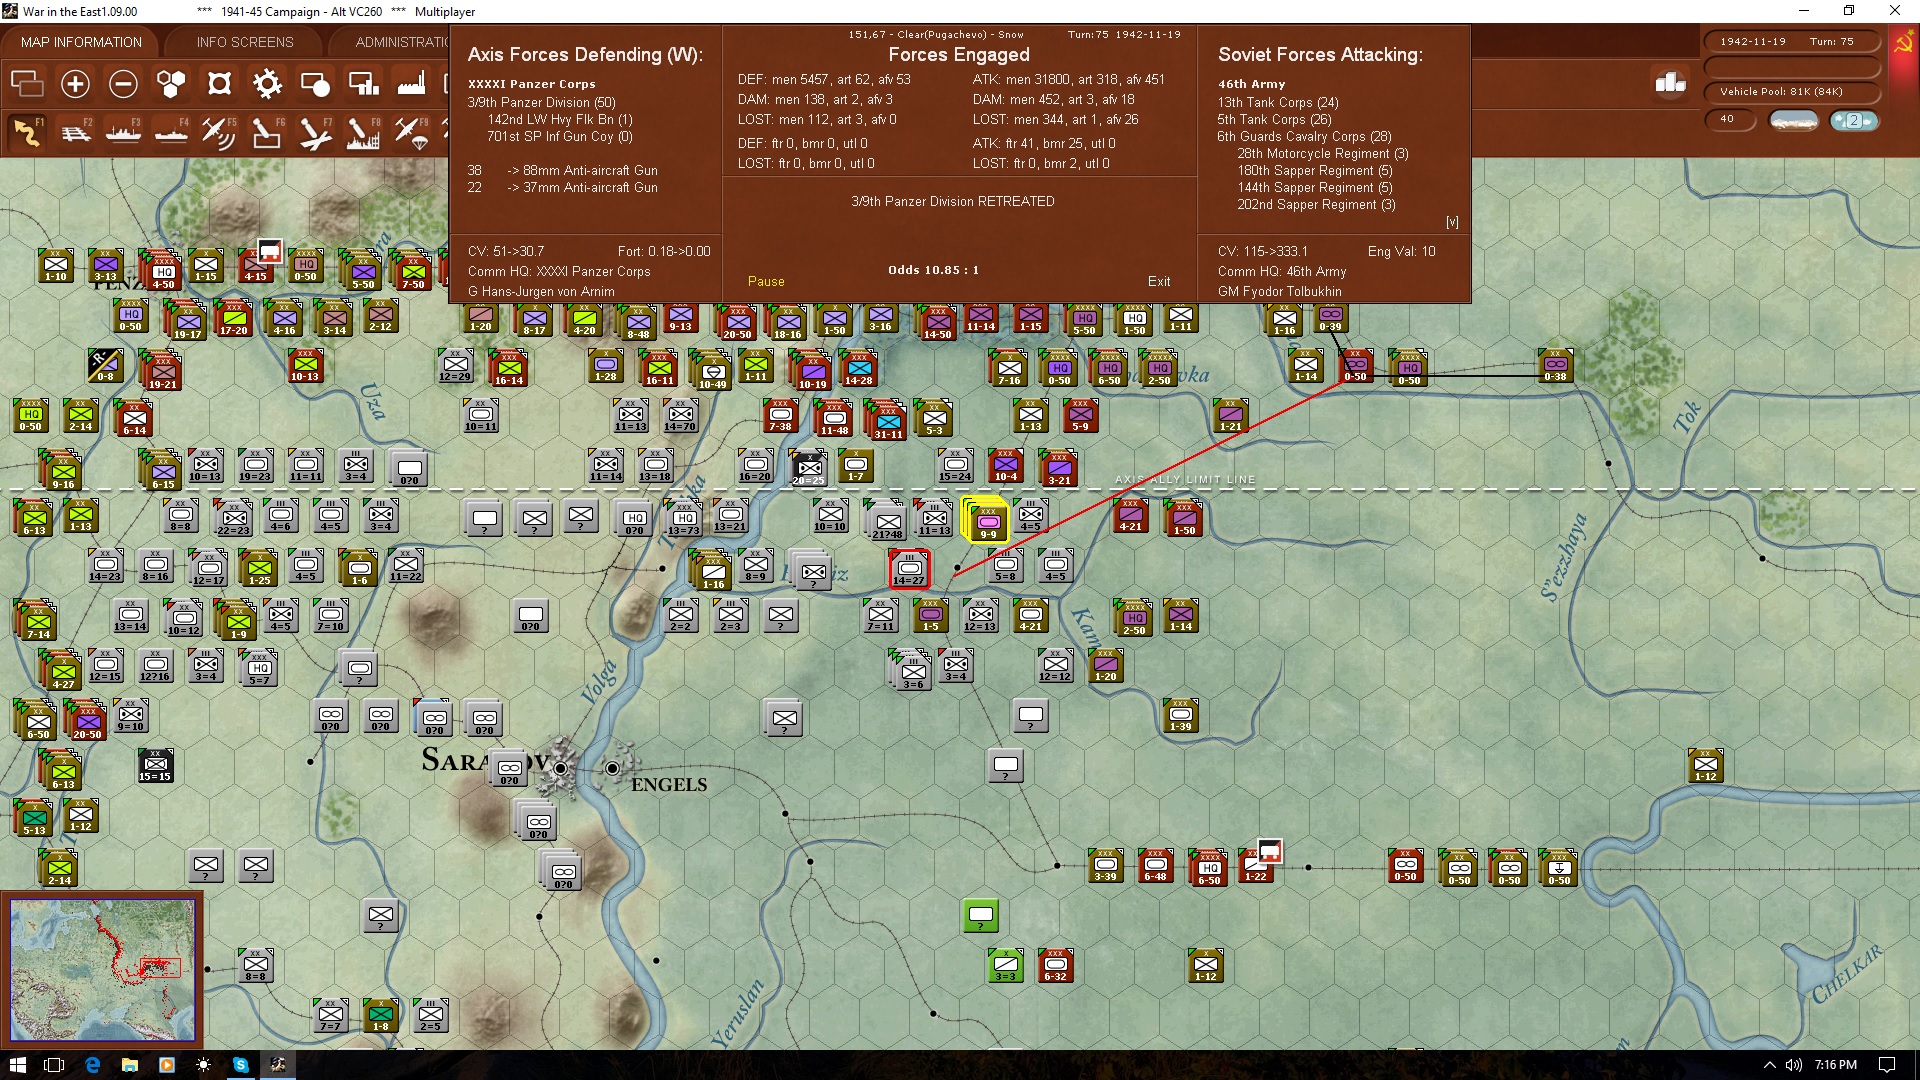Select the F2 rail move mode
Screen dimensions: 1920x1080
point(75,133)
